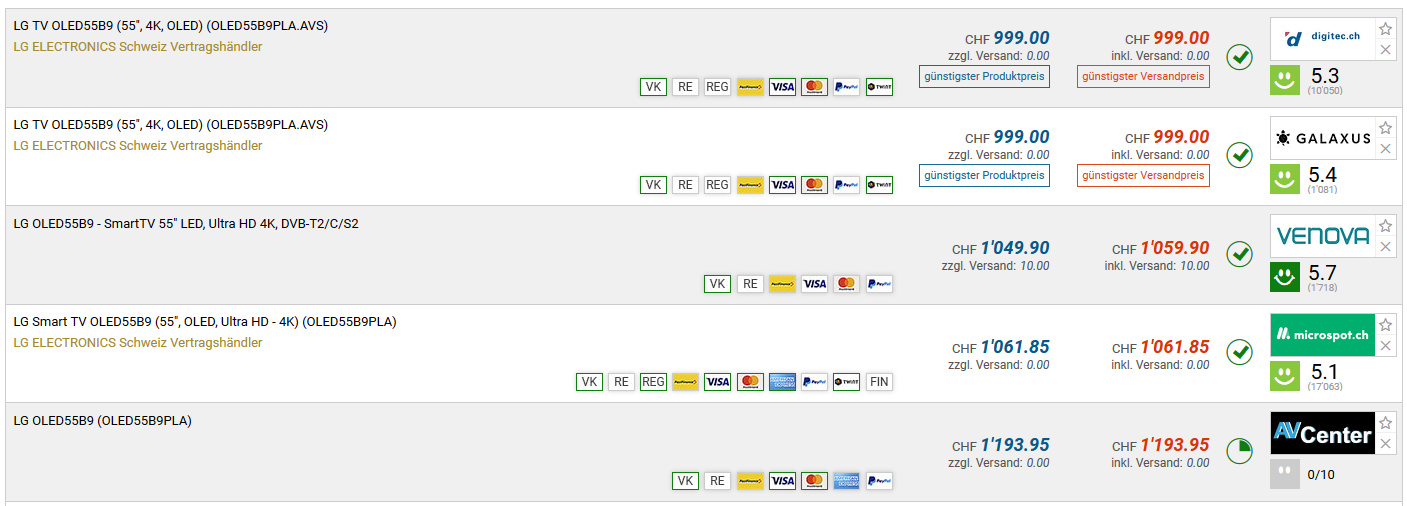Open the microspot.ch shop logo
The image size is (1407, 506).
coord(1321,335)
